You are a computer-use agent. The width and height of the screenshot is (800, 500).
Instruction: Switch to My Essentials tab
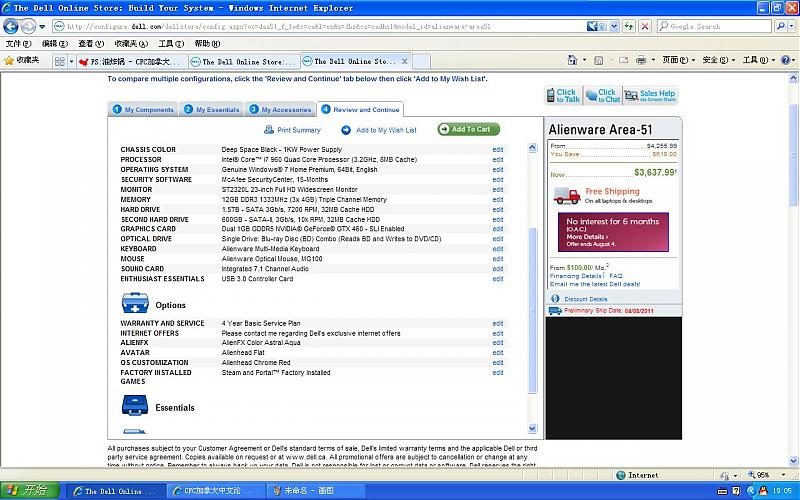[211, 109]
